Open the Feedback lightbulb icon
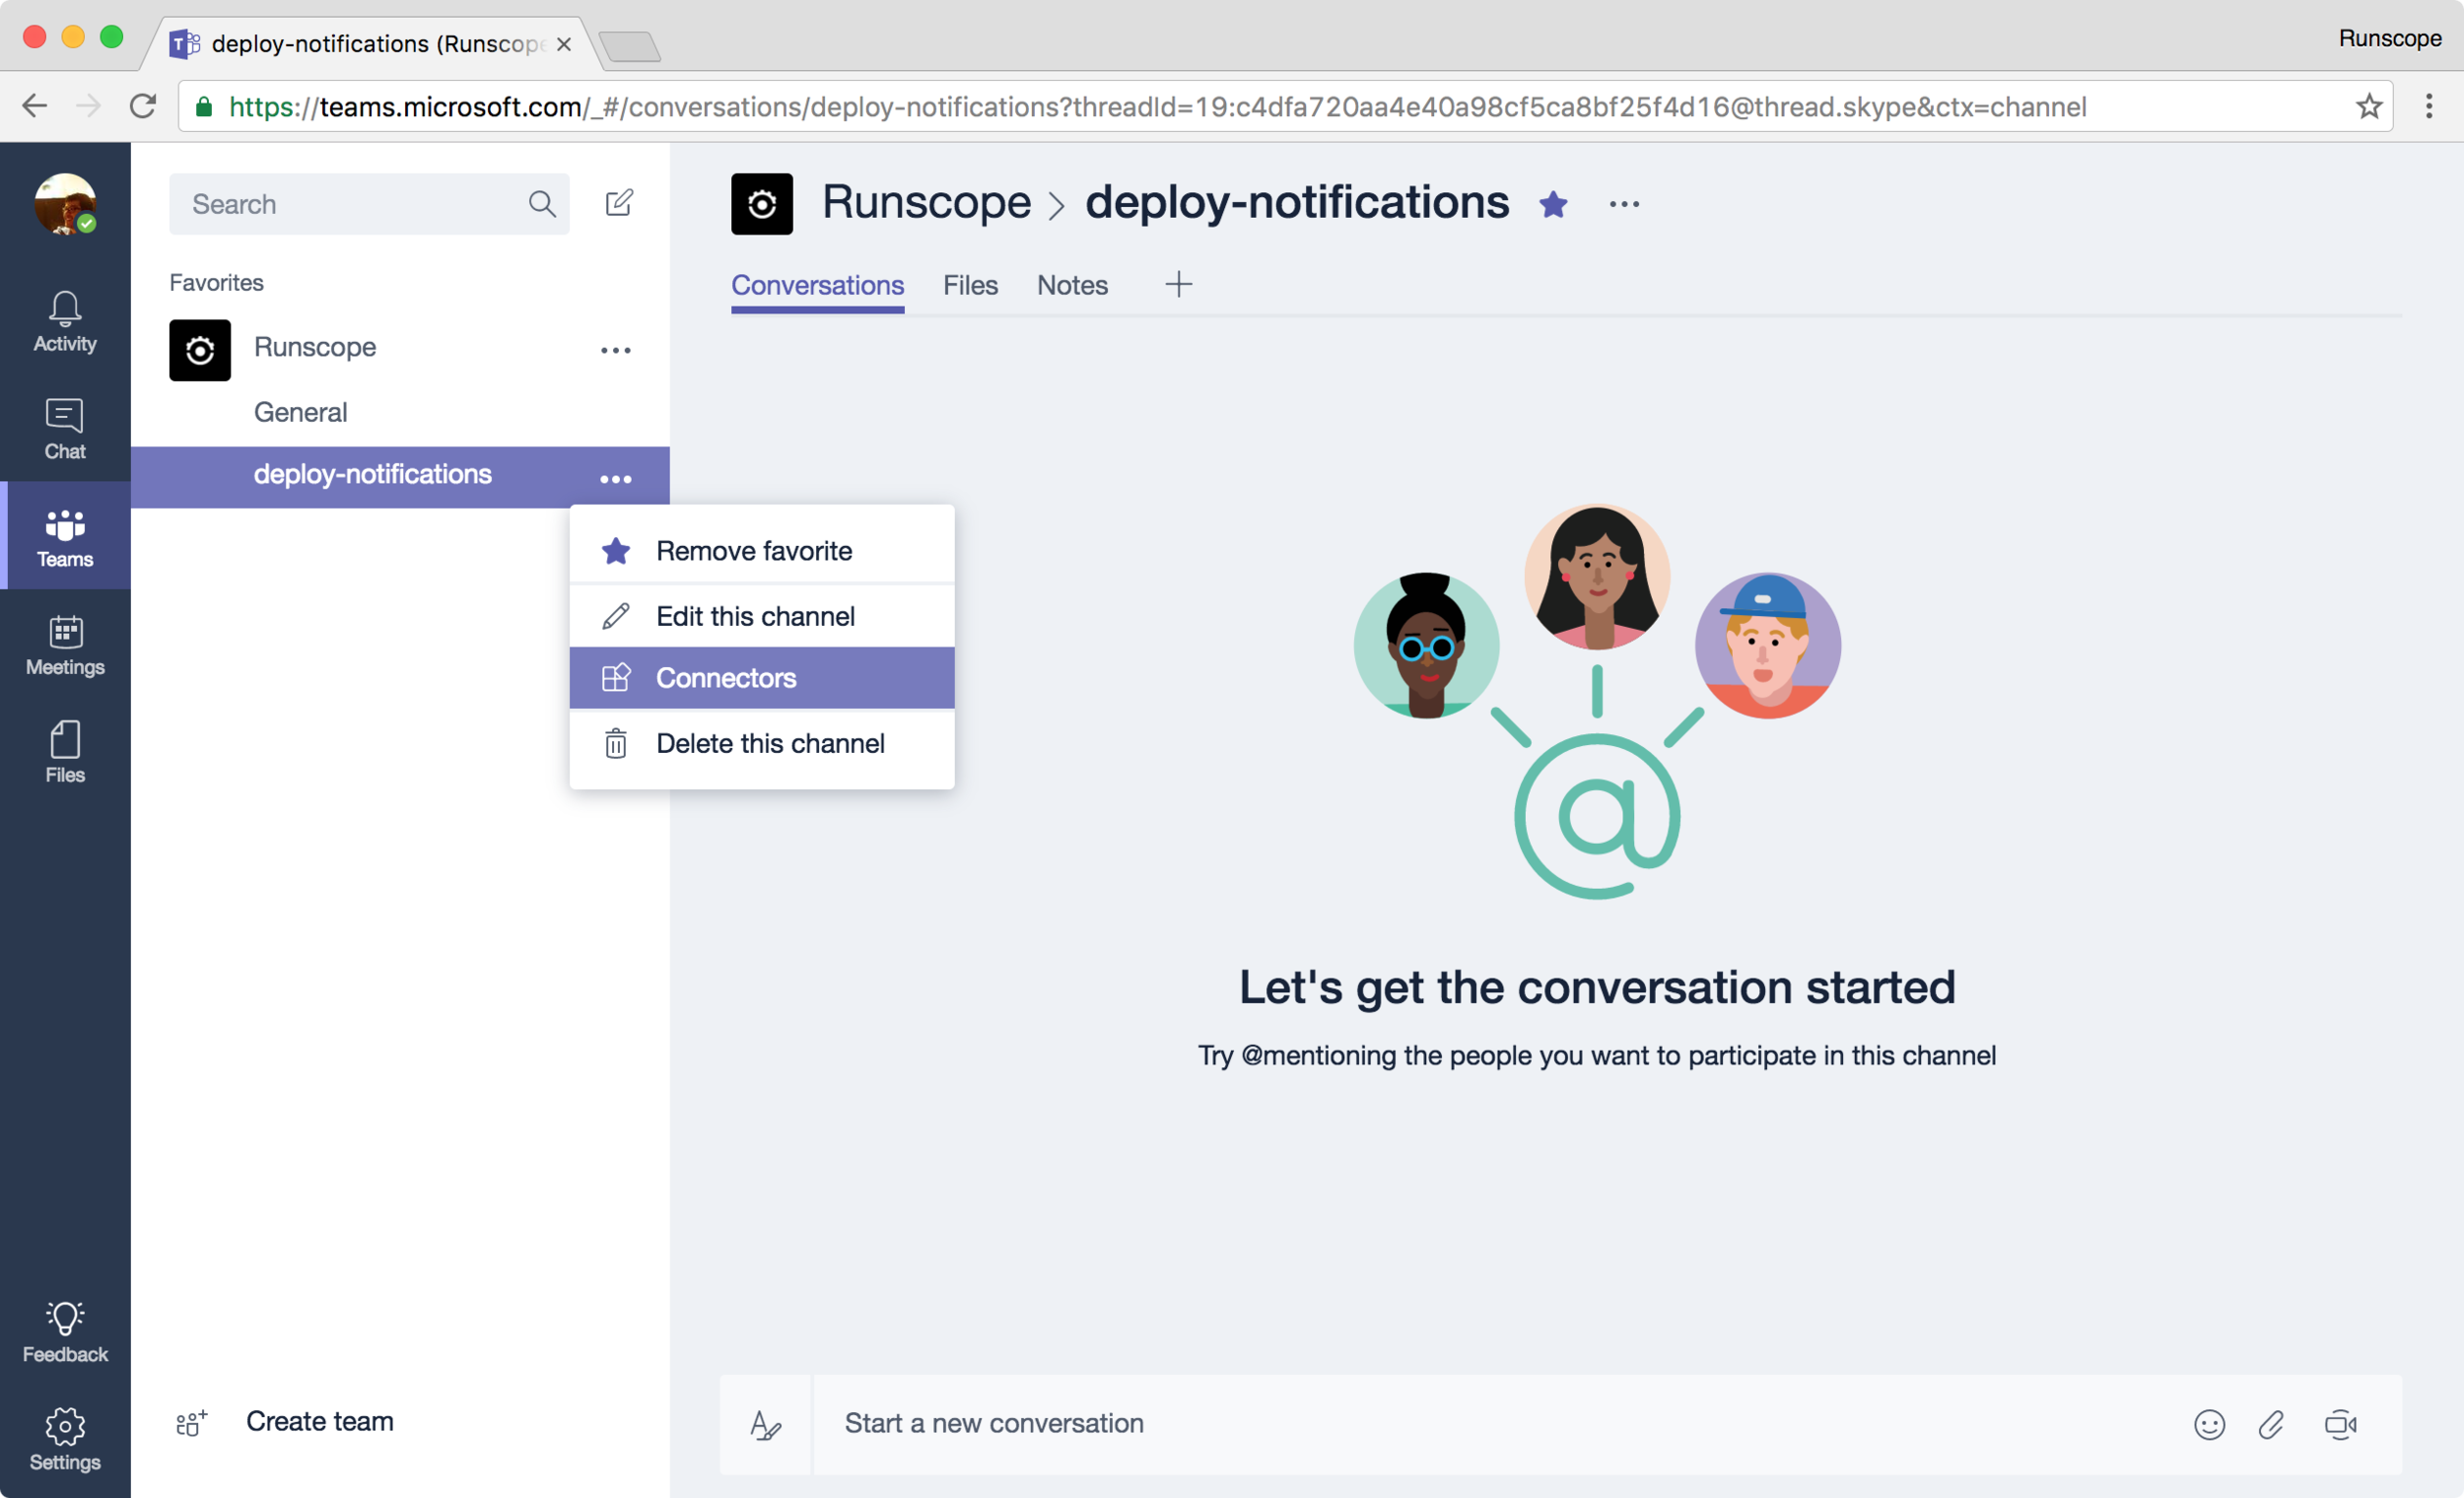The width and height of the screenshot is (2464, 1498). click(x=65, y=1332)
